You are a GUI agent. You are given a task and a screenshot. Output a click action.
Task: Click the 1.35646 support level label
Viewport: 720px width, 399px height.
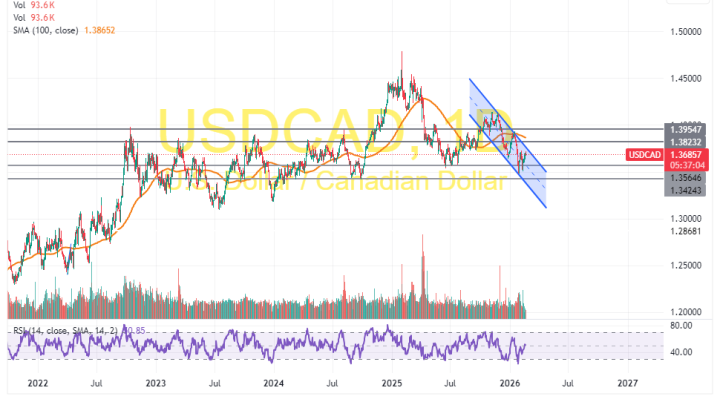coord(686,178)
